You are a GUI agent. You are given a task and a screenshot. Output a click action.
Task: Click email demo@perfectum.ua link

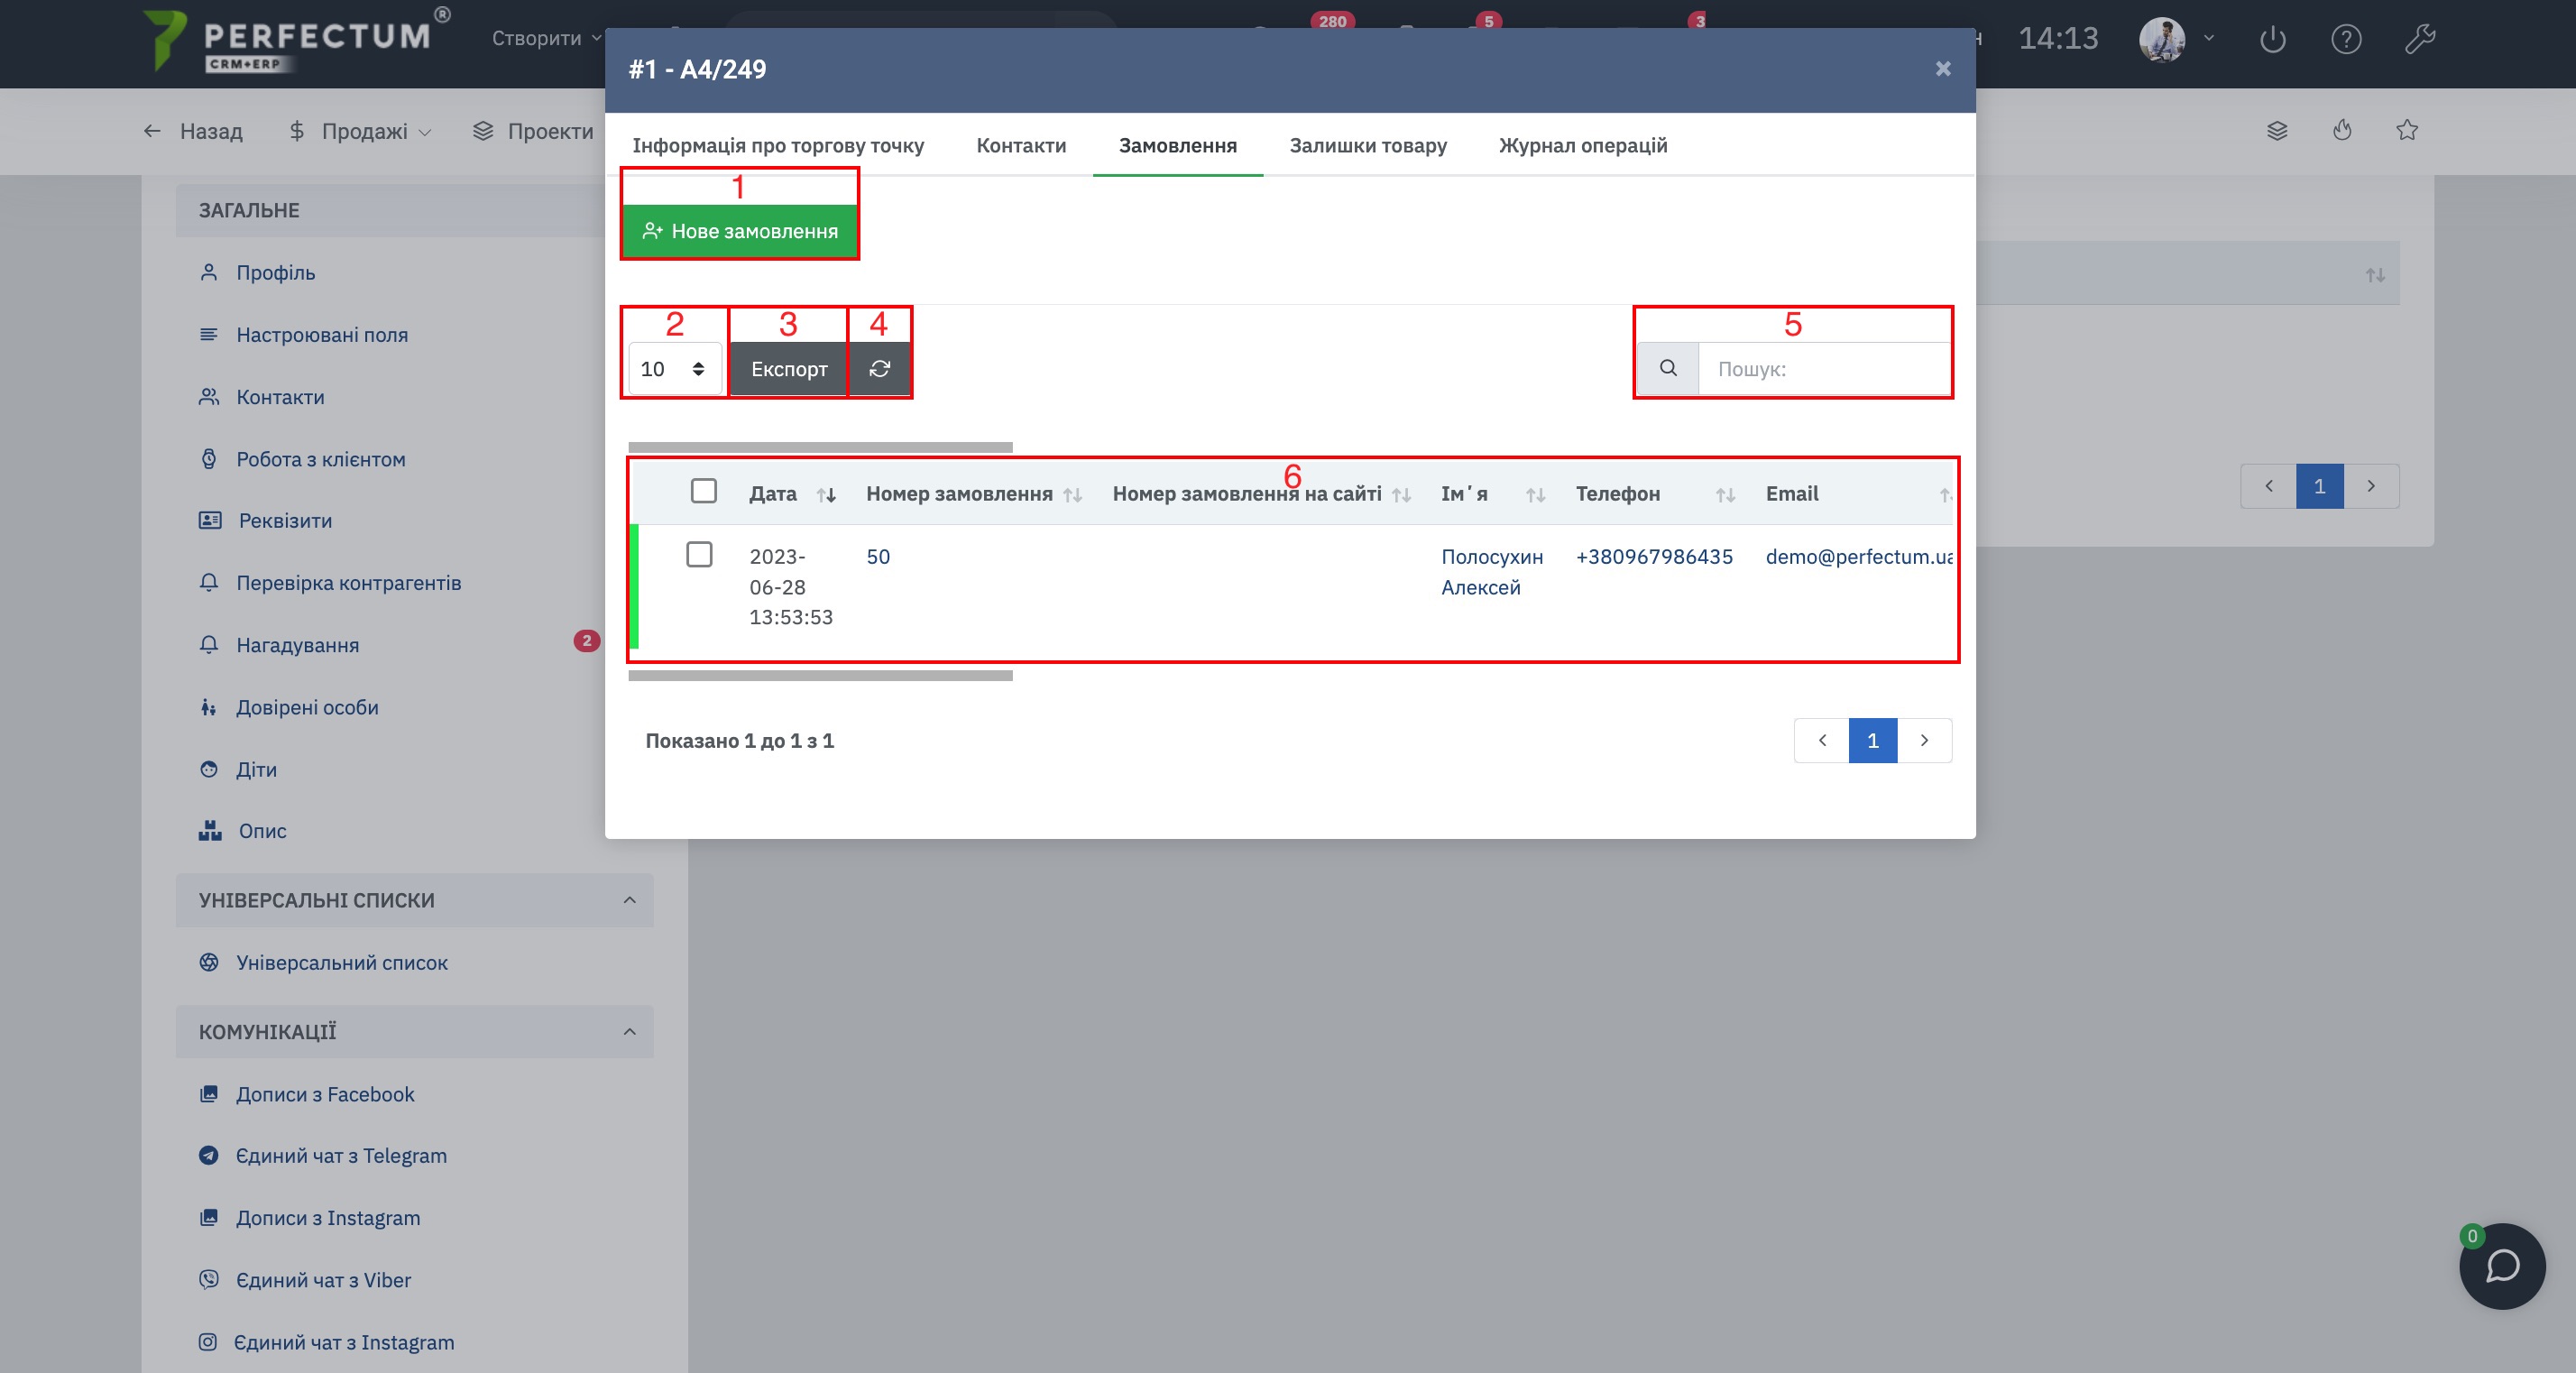[1858, 557]
